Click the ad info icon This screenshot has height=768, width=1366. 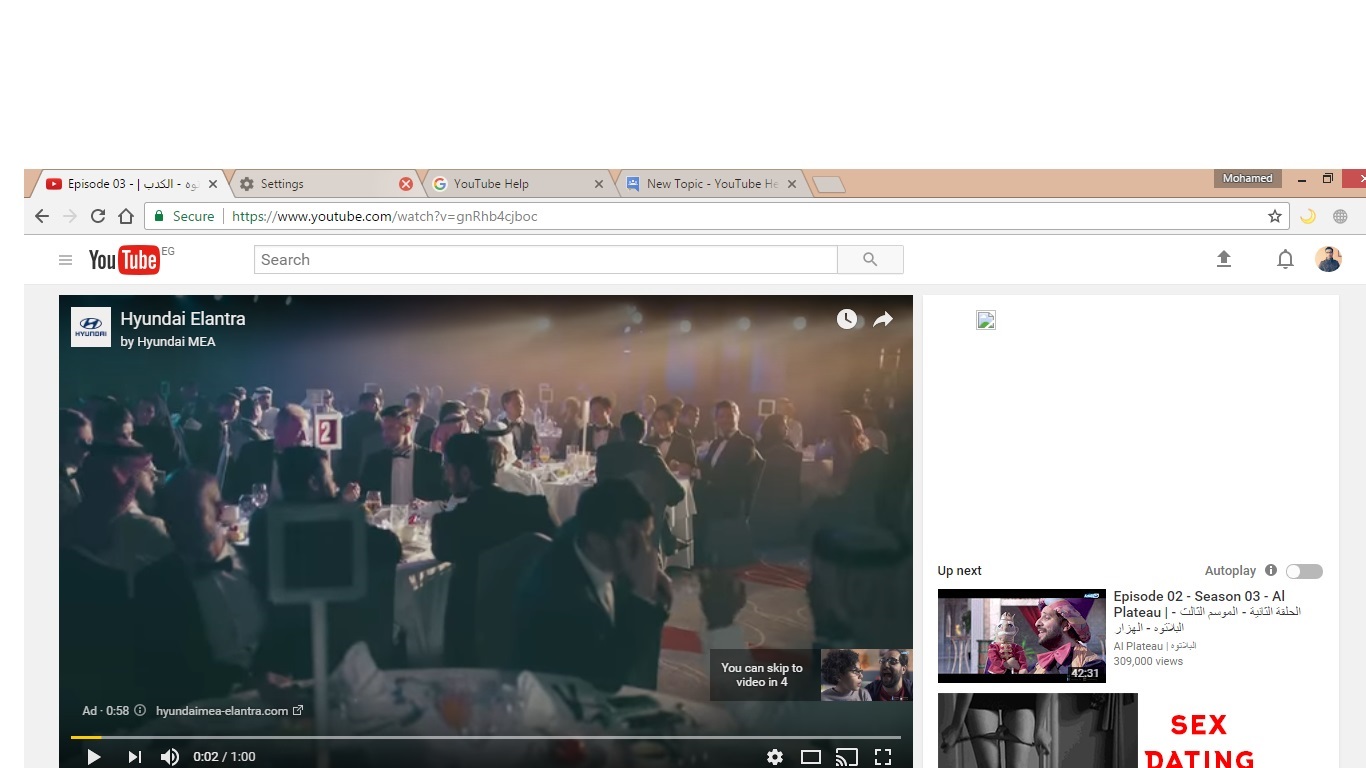click(x=140, y=711)
